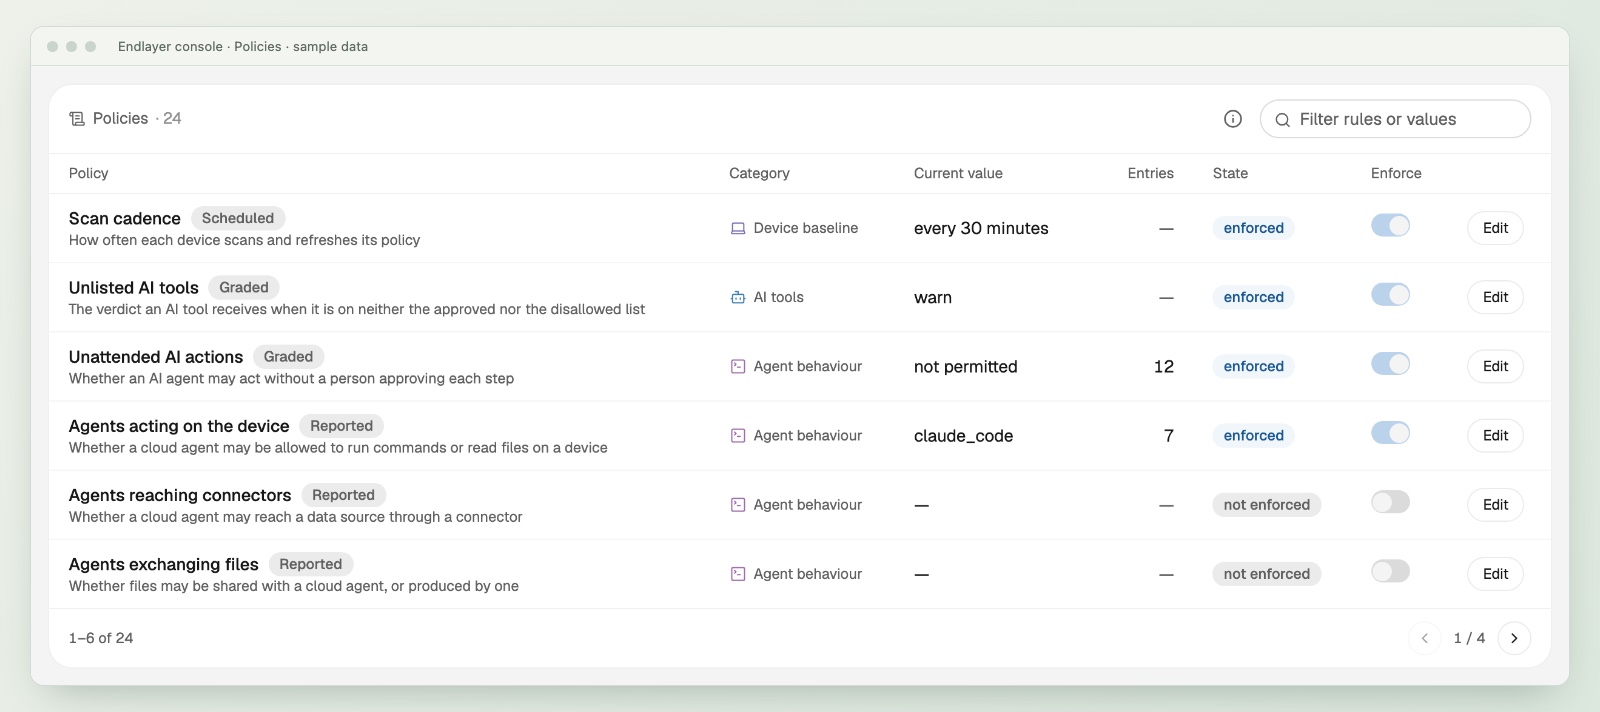Screen dimensions: 1600x712
Task: Toggle the Unlisted AI tools enforce switch
Action: tap(1390, 295)
